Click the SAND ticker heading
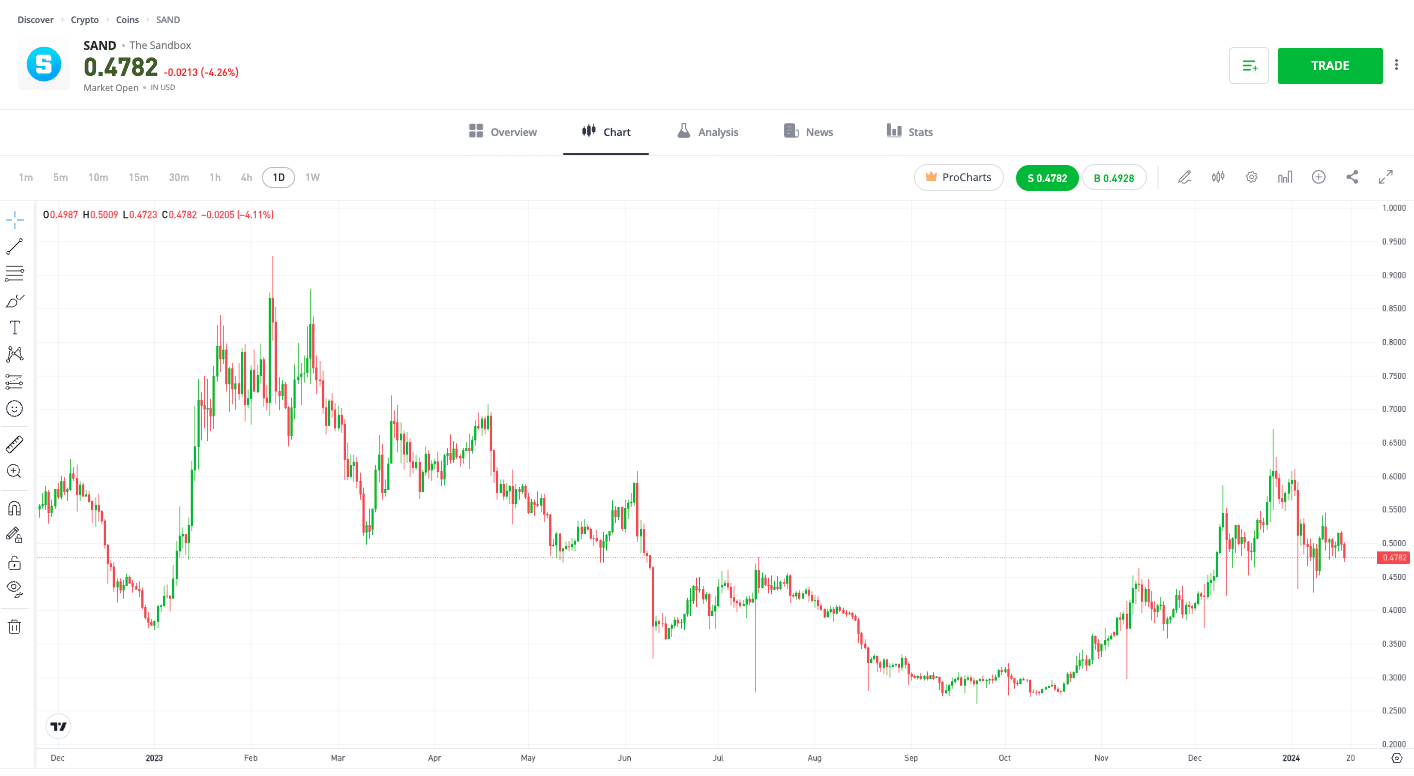This screenshot has height=776, width=1414. (x=100, y=46)
